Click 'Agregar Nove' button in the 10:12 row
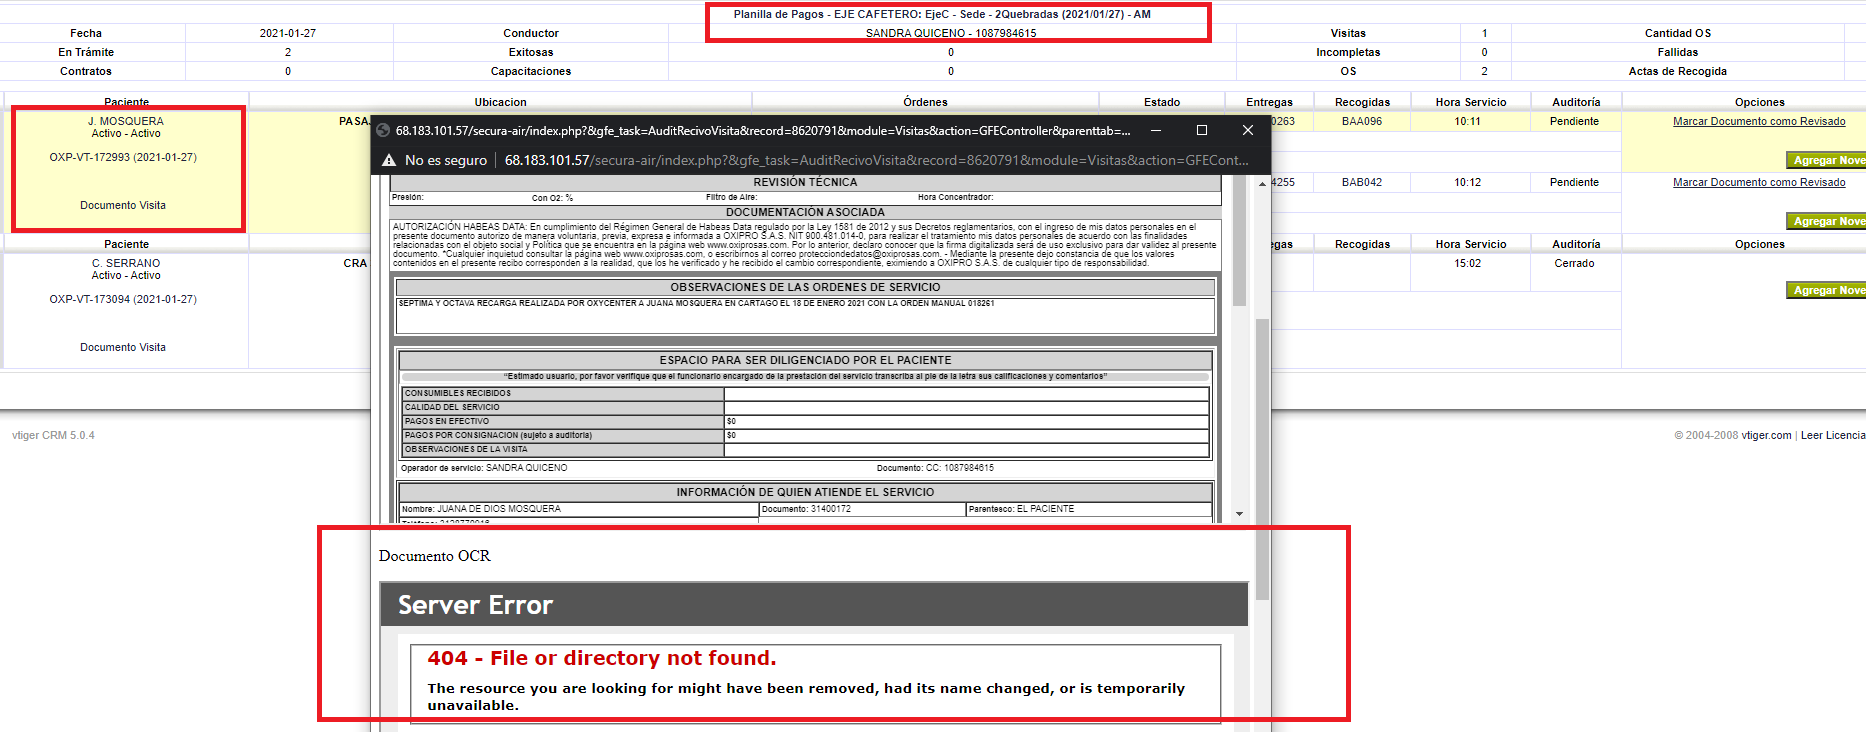 tap(1826, 221)
